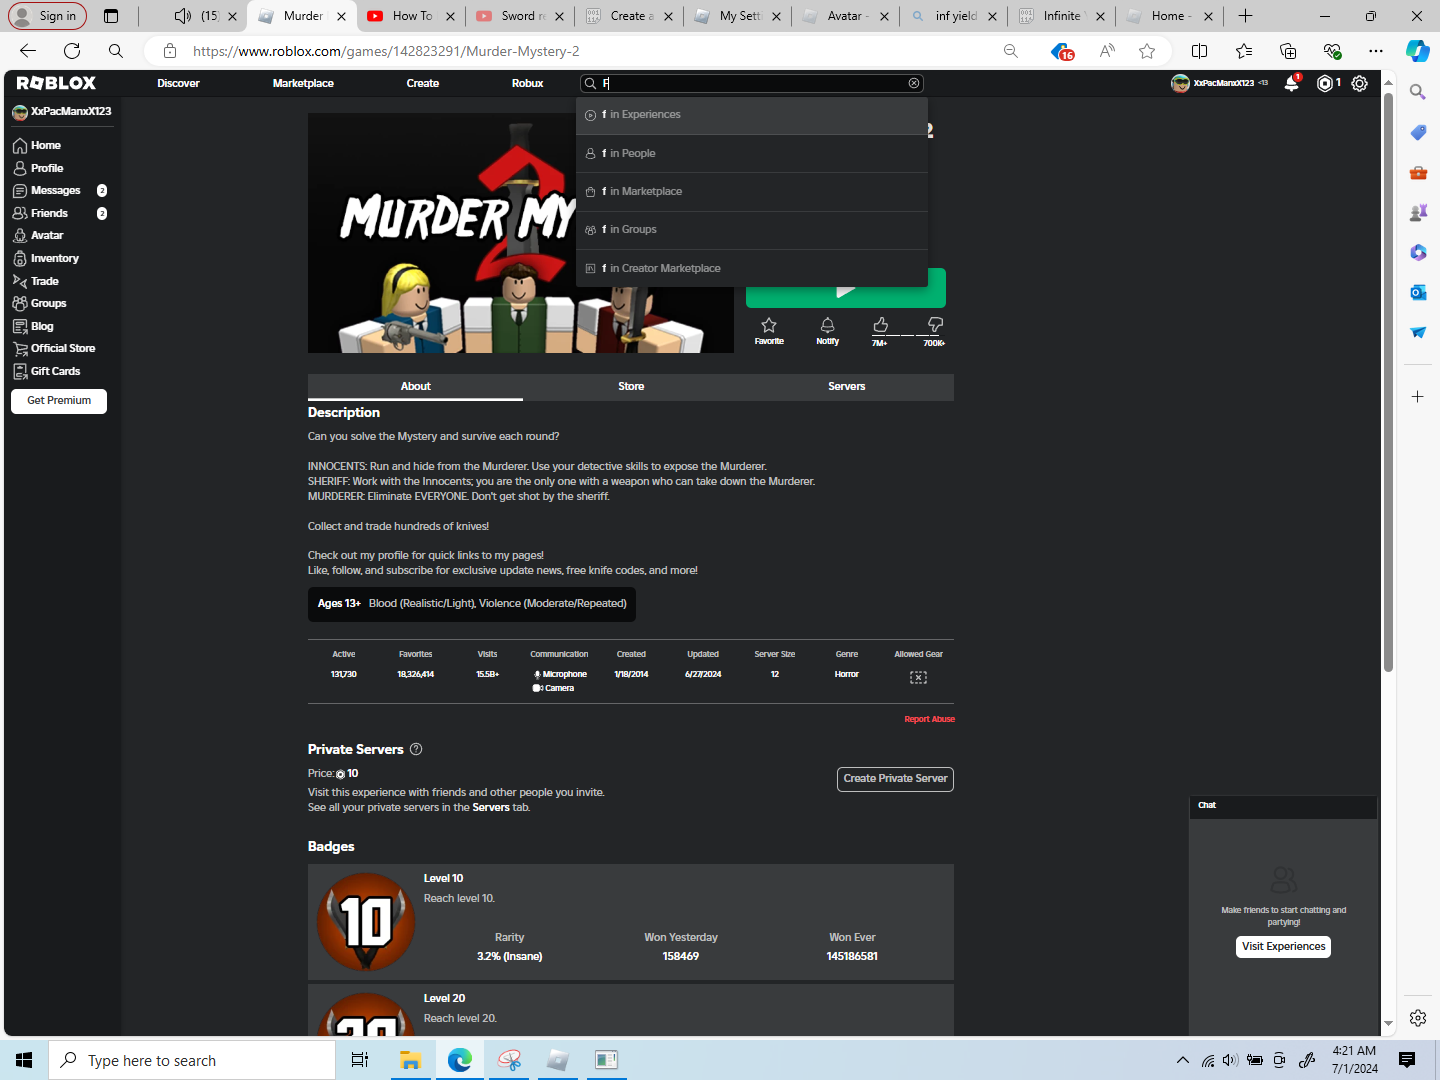Open Discover in the top navigation
1440x1080 pixels.
pos(178,83)
